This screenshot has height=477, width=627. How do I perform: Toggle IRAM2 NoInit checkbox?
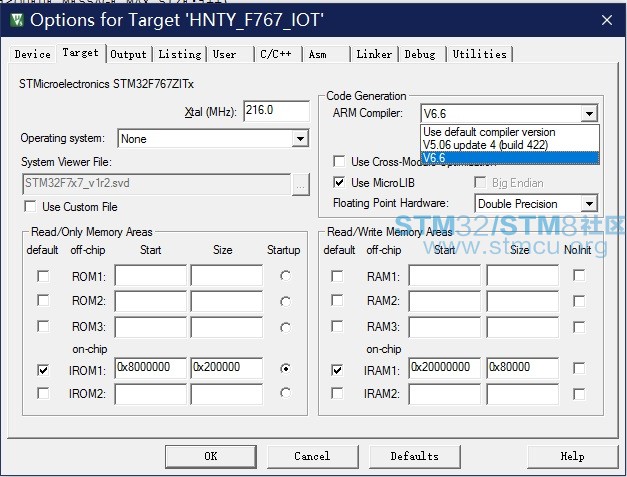[579, 394]
